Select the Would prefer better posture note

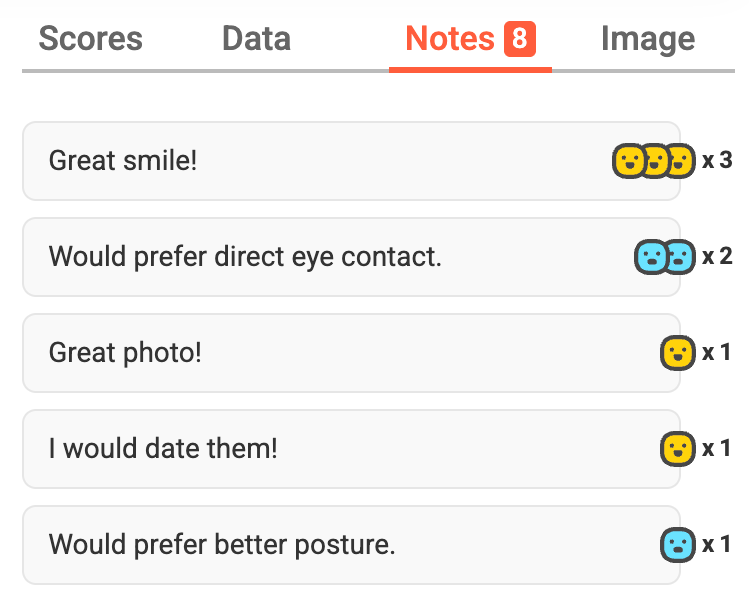[352, 545]
